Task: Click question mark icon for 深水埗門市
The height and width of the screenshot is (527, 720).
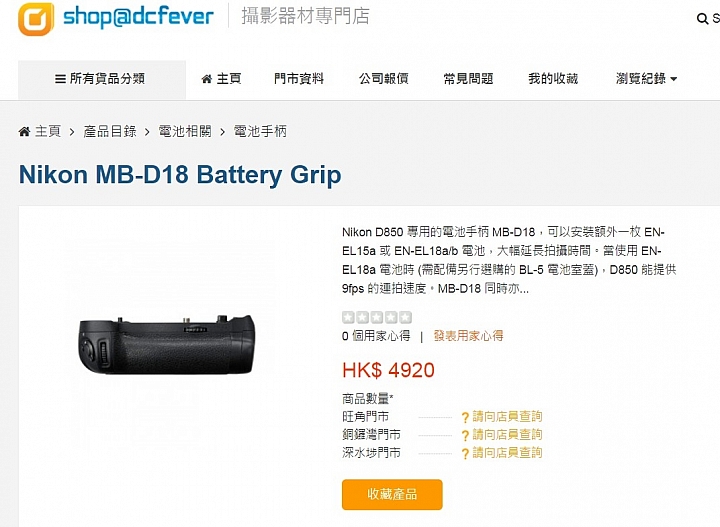Action: 465,454
